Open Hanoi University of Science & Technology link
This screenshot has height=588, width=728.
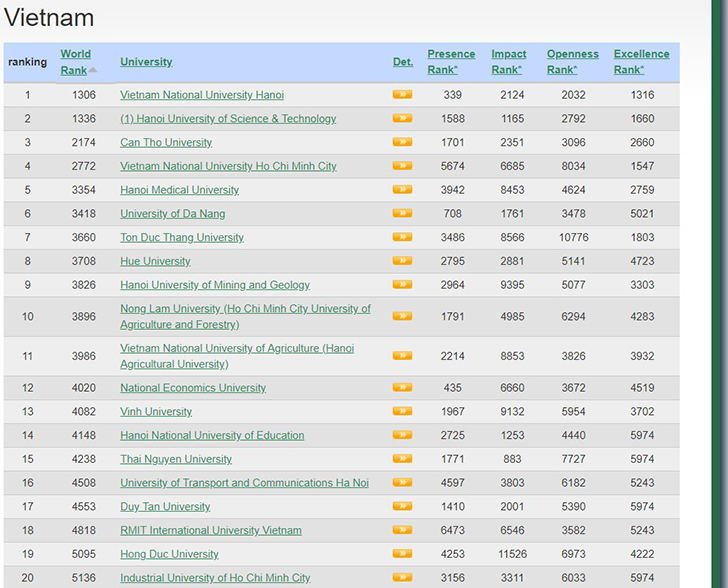tap(228, 119)
